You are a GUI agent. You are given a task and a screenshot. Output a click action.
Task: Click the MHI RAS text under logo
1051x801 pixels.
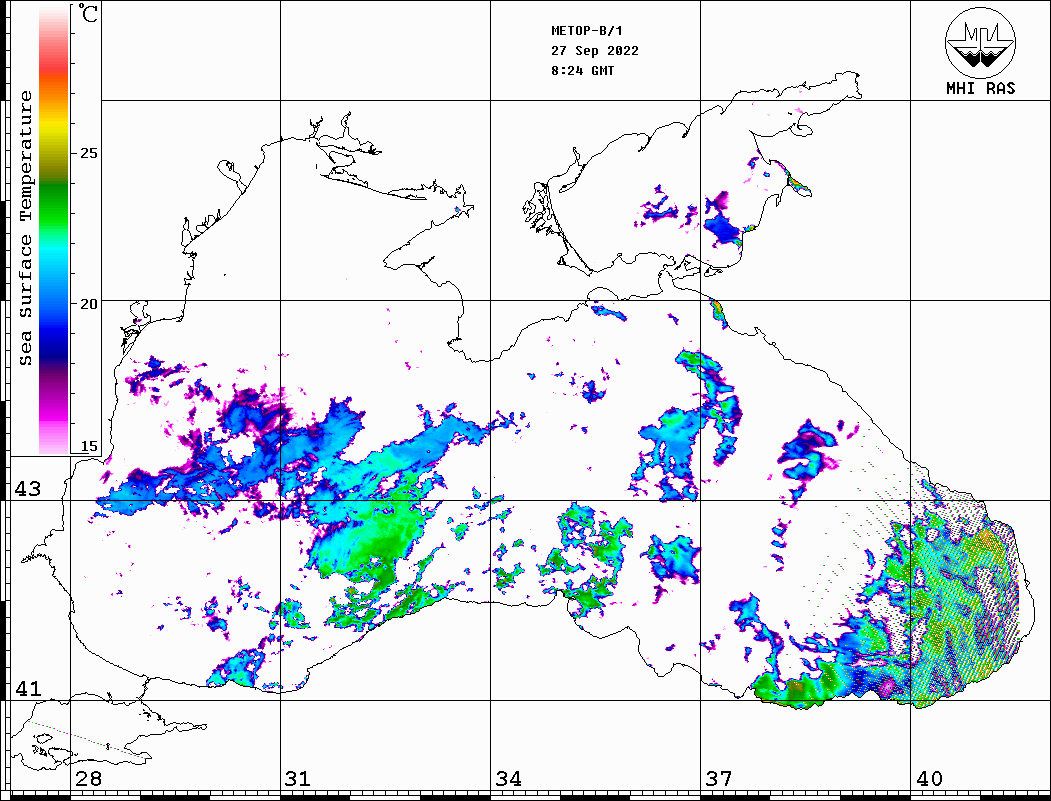tap(981, 88)
